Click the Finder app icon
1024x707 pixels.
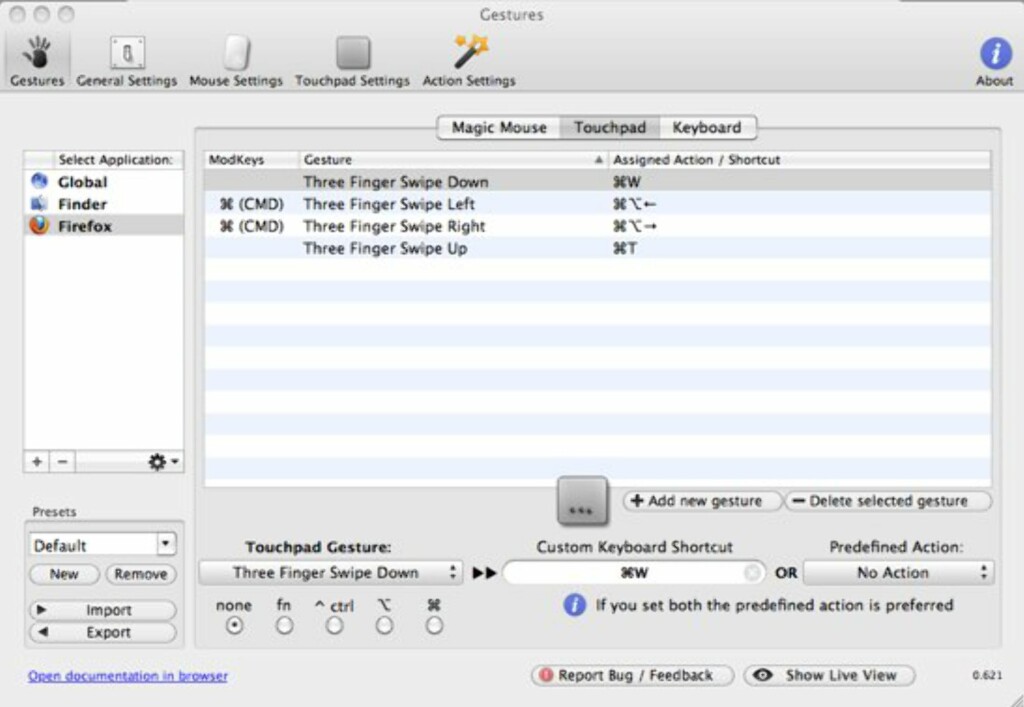39,204
